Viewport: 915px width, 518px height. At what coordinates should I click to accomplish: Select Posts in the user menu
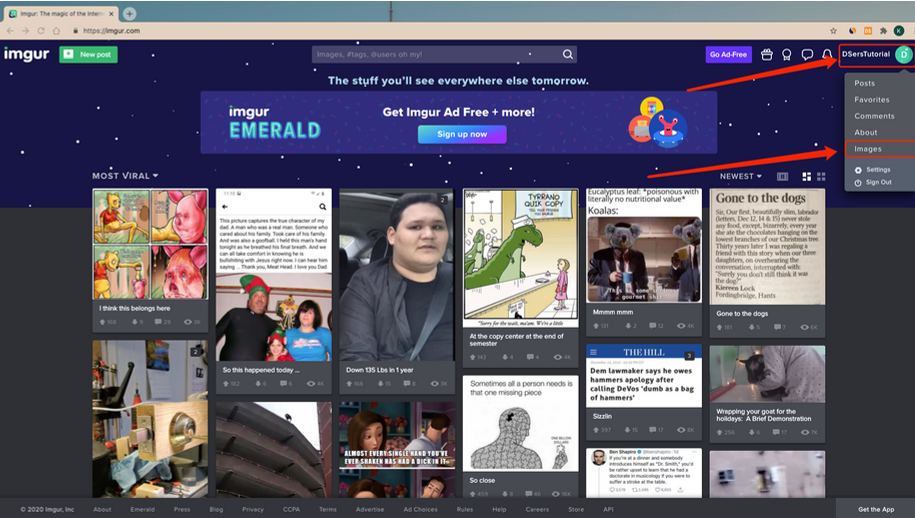(864, 83)
